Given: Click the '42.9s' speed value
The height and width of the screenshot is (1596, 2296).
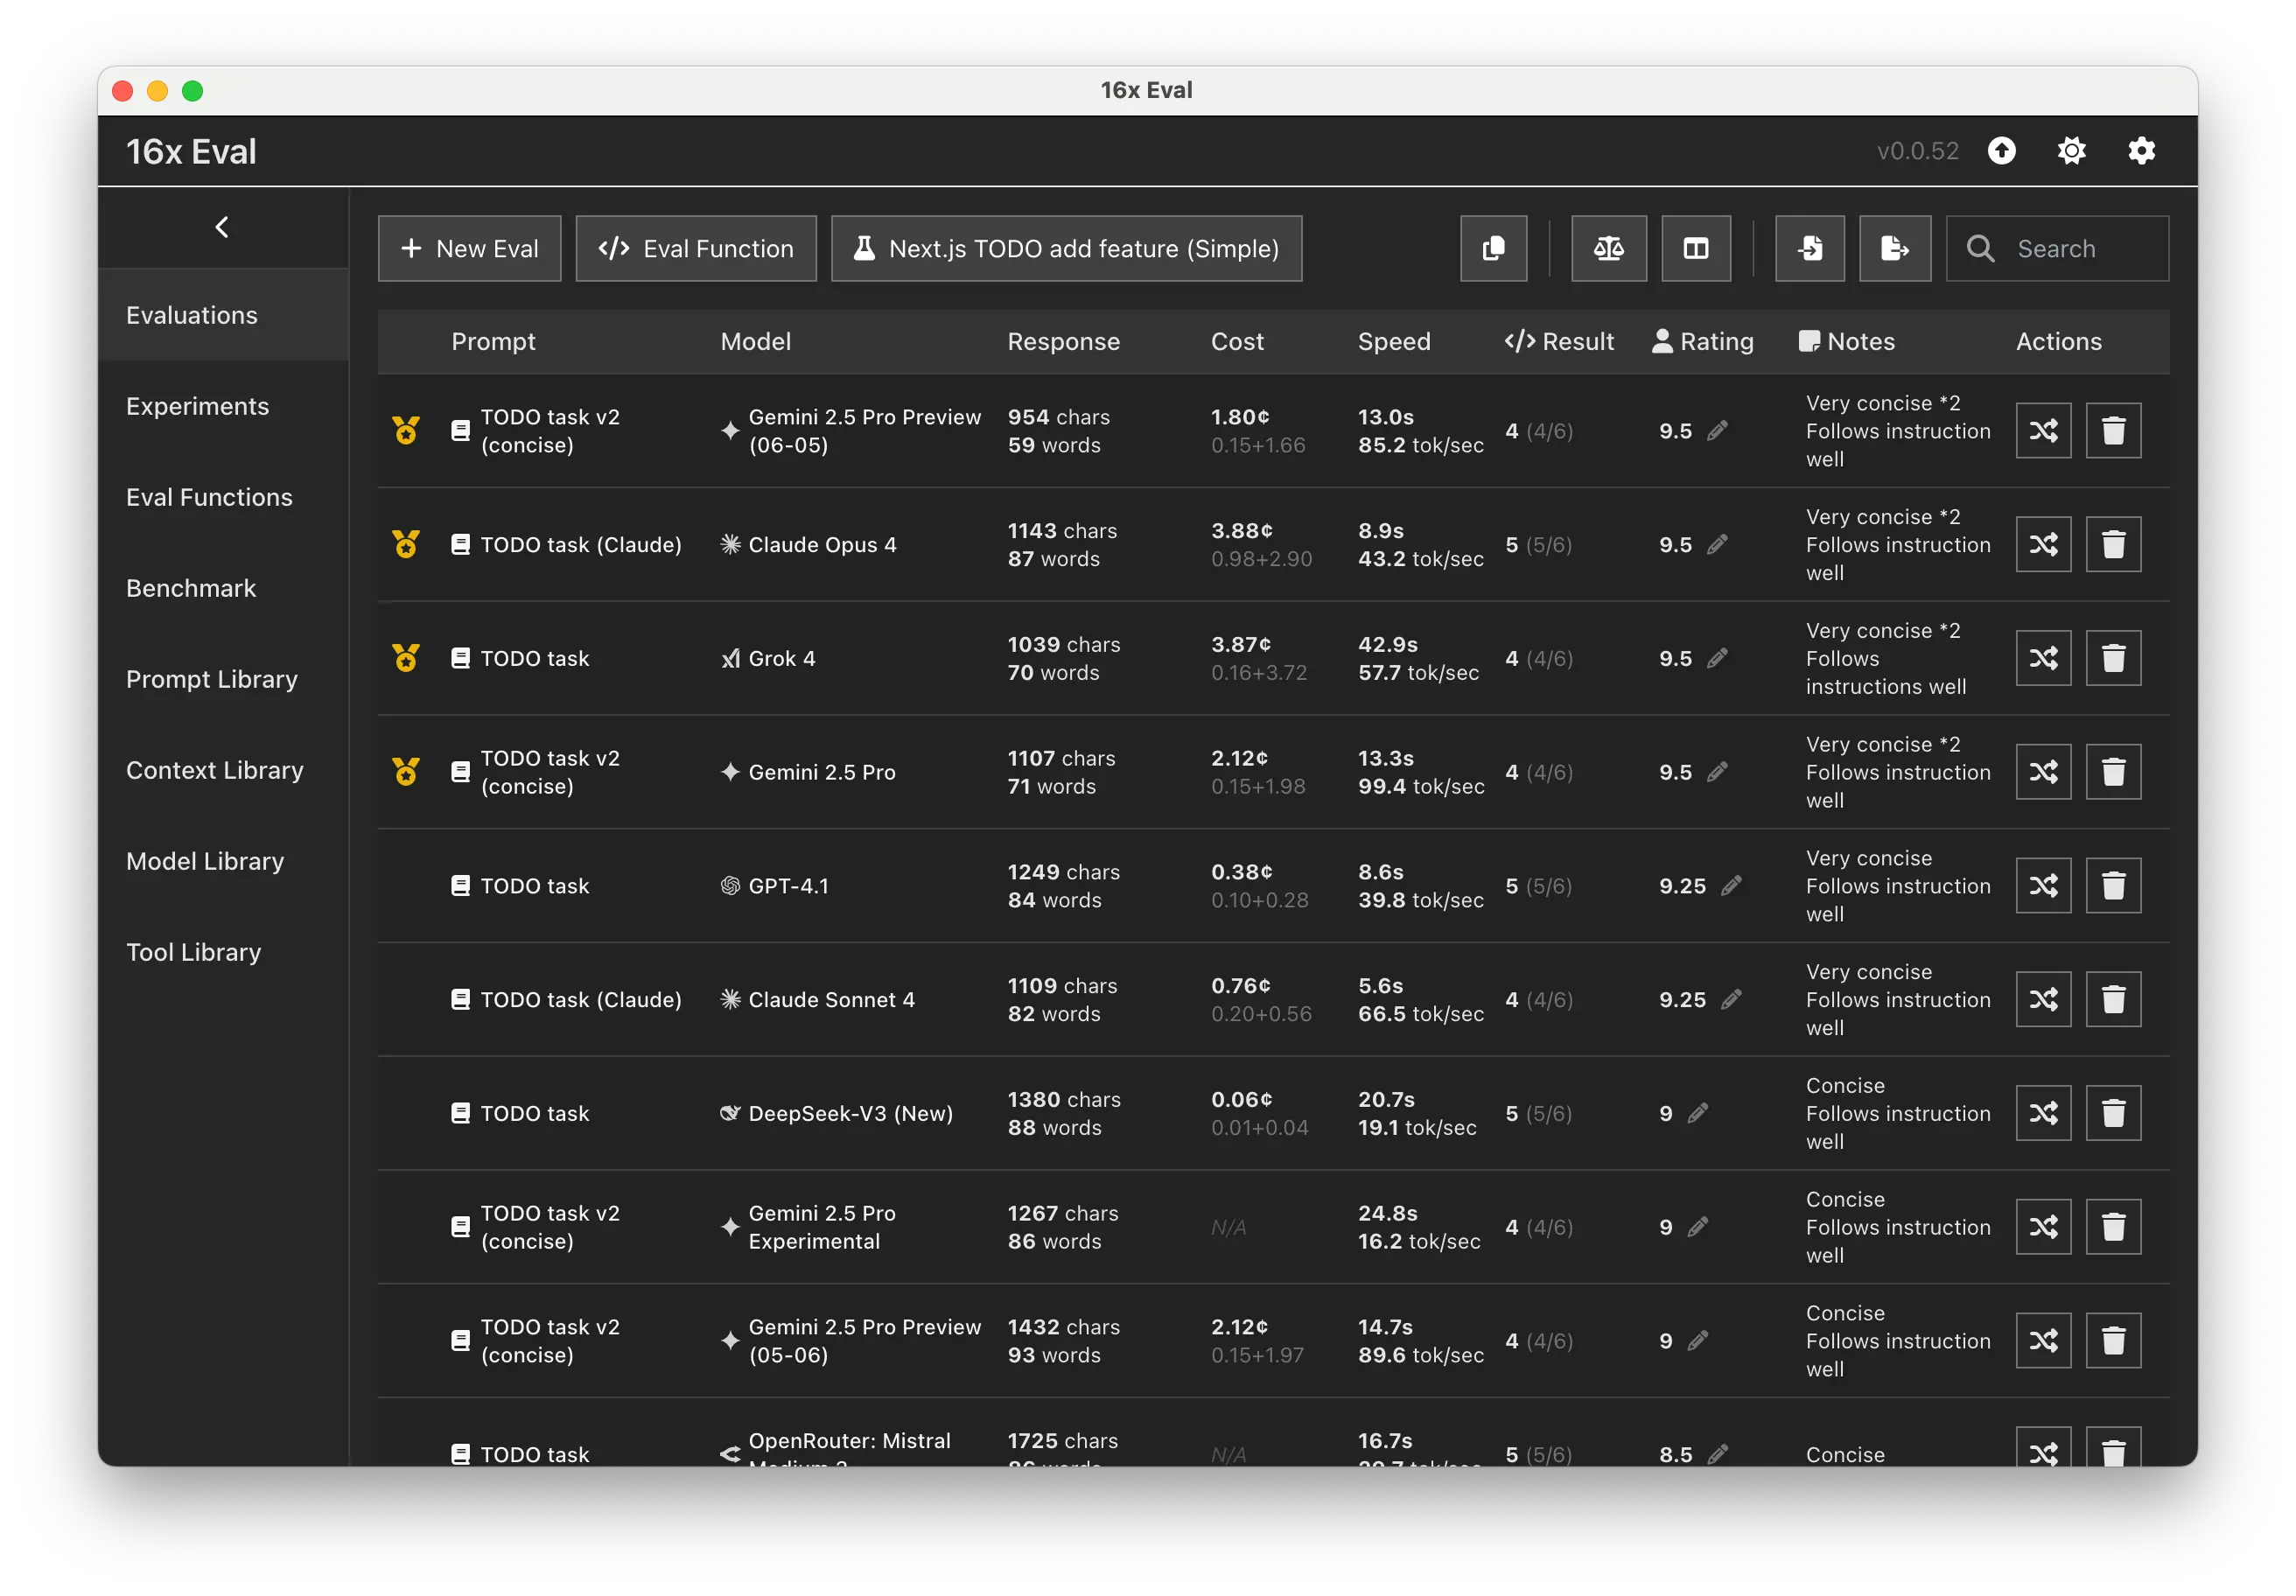Looking at the screenshot, I should 1388,645.
